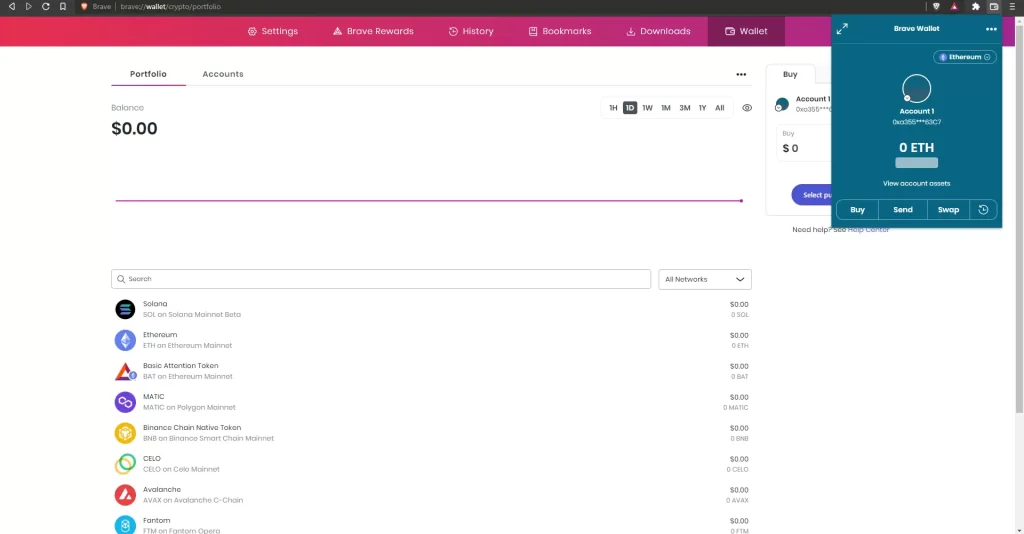Image resolution: width=1024 pixels, height=534 pixels.
Task: Select the 1W chart timeframe
Action: point(647,108)
